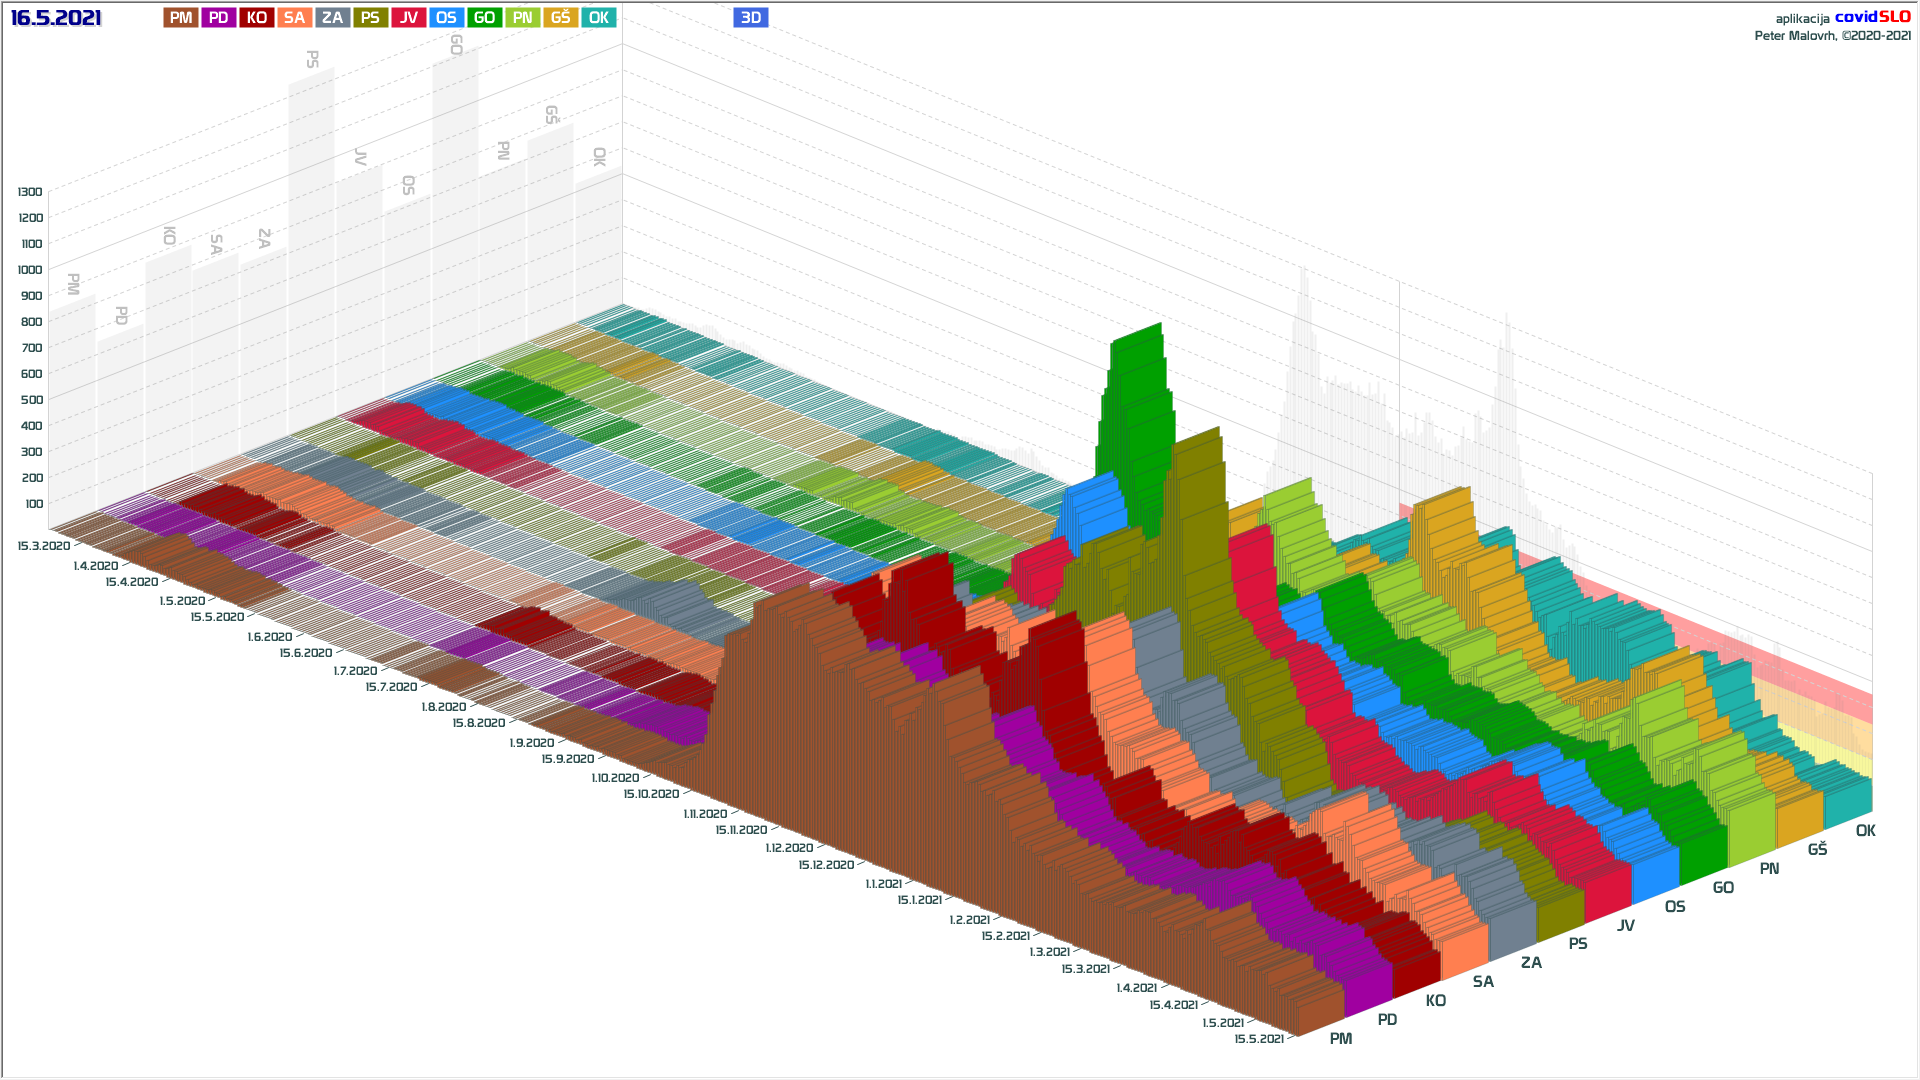The image size is (1920, 1080).
Task: Click the PM label on region axis
Action: coord(1340,1039)
